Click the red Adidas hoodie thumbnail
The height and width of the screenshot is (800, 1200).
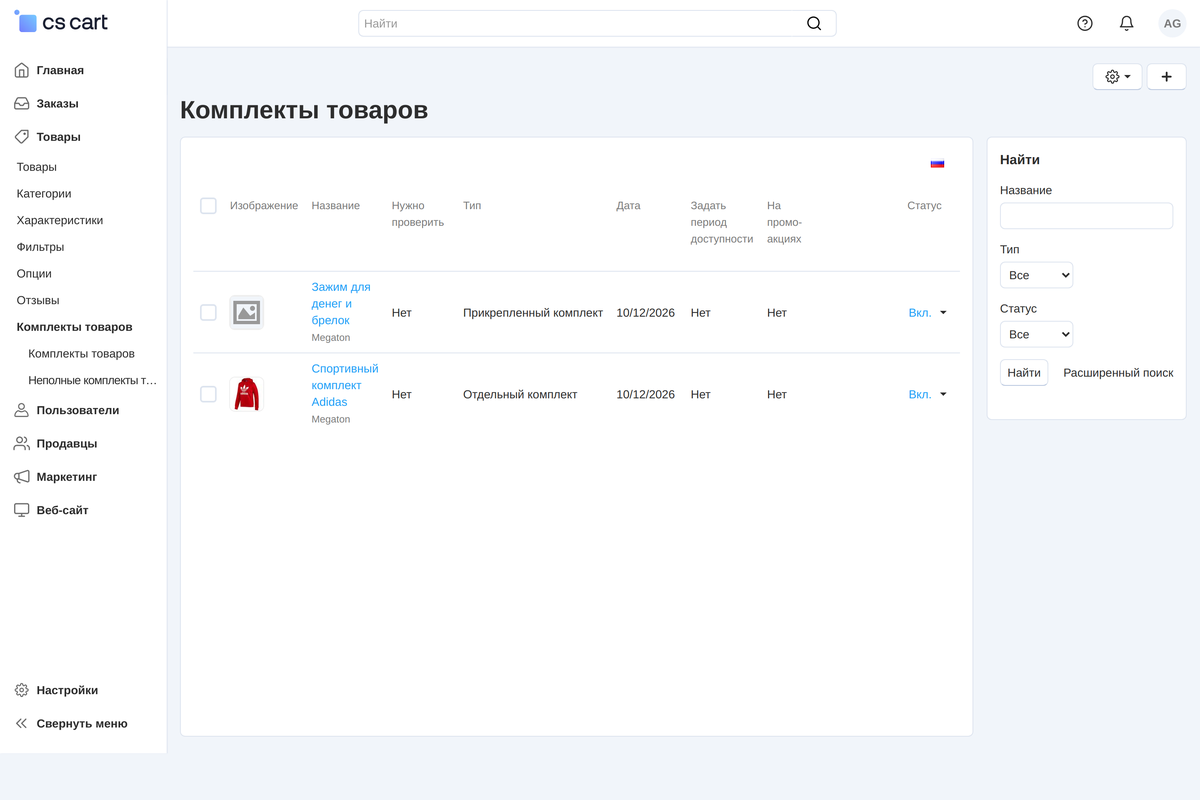click(246, 394)
